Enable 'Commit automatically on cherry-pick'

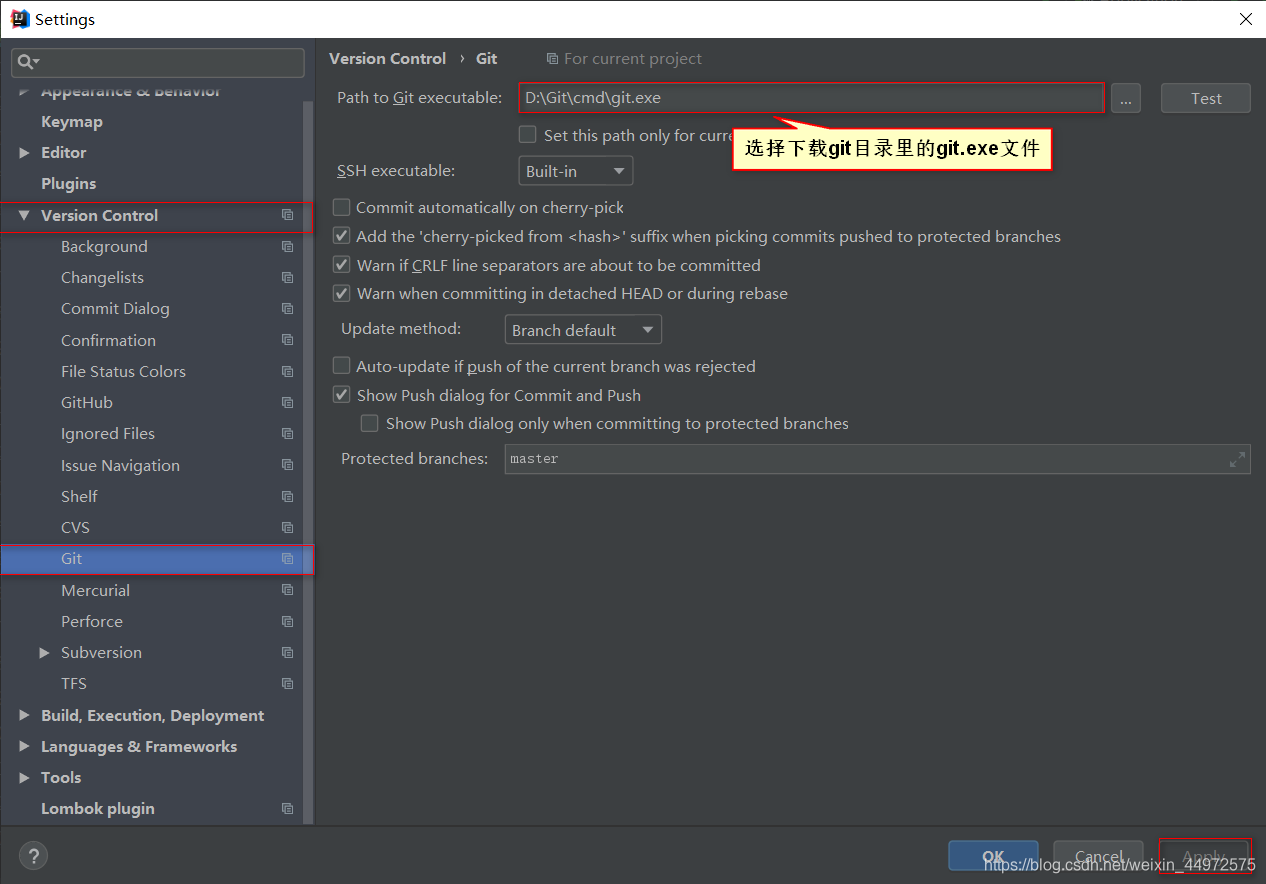pyautogui.click(x=341, y=207)
